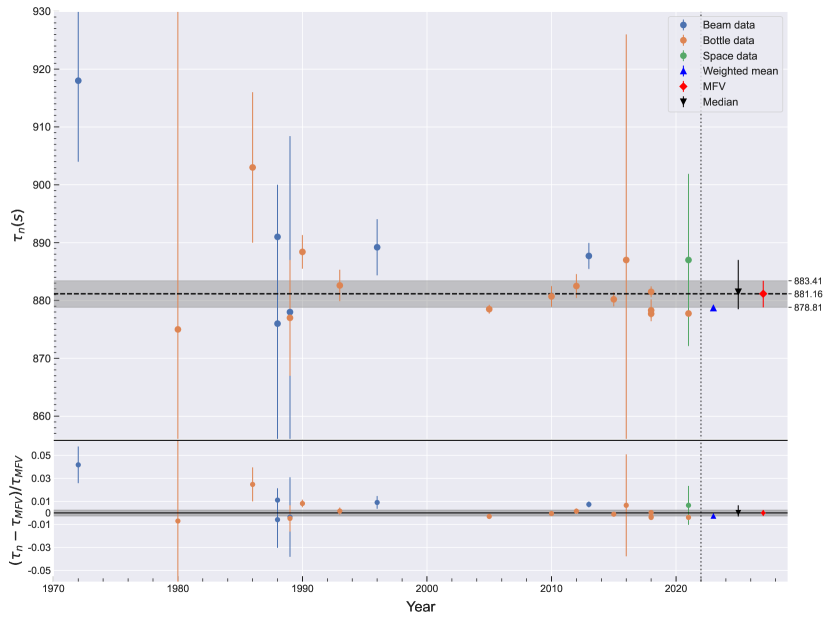Select the 'Space data' legend label
830x623 pixels.
pyautogui.click(x=729, y=56)
